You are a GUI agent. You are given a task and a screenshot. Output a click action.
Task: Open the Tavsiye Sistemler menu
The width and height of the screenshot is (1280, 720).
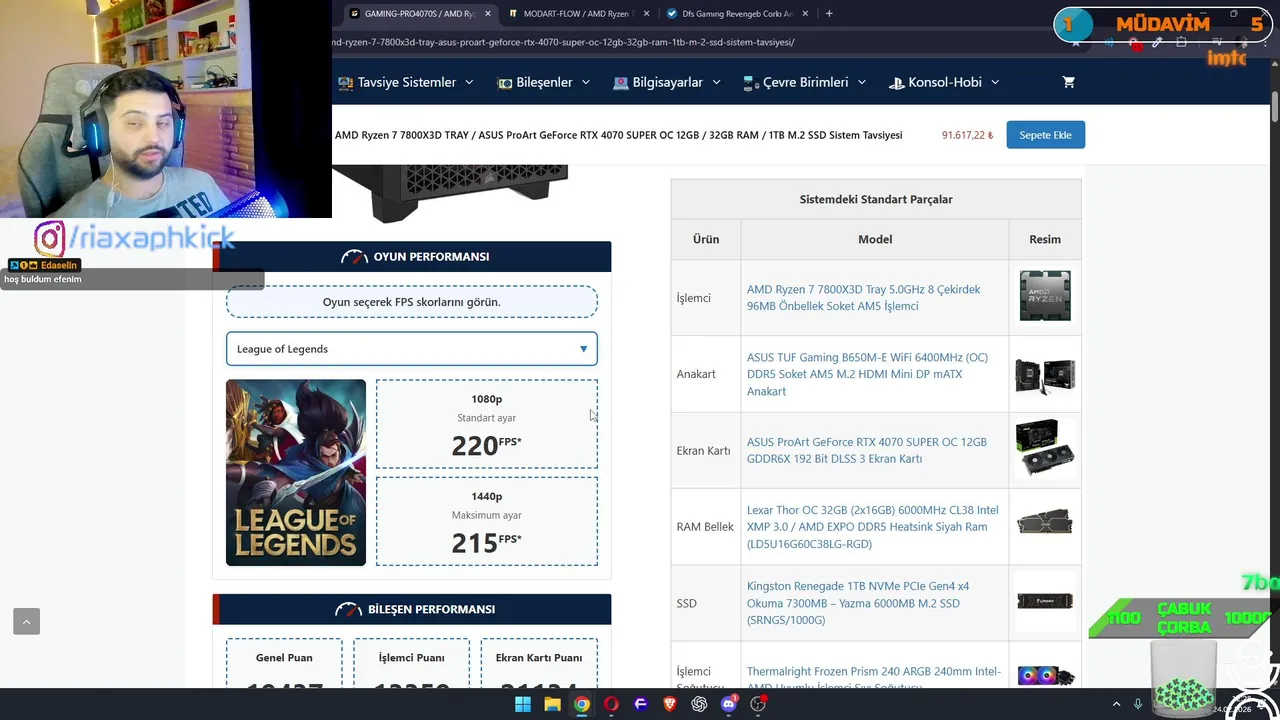click(406, 82)
